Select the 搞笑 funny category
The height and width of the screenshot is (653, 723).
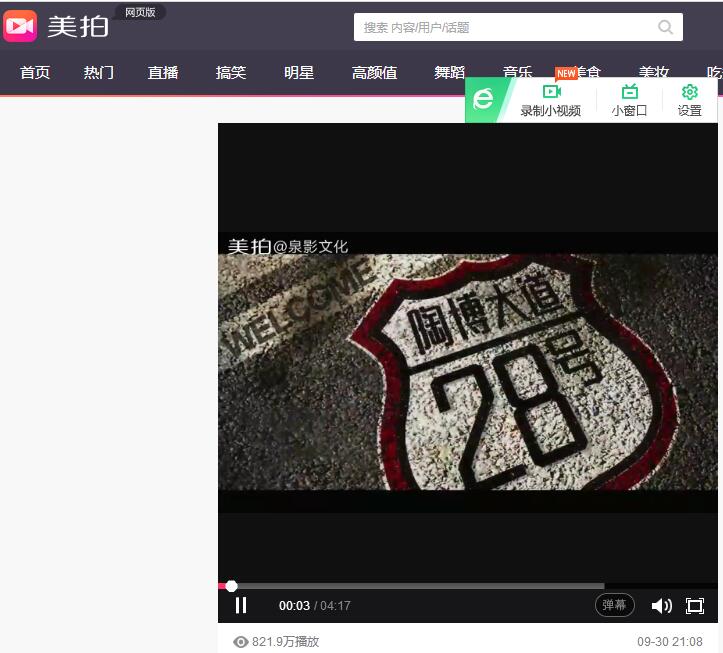pyautogui.click(x=231, y=73)
